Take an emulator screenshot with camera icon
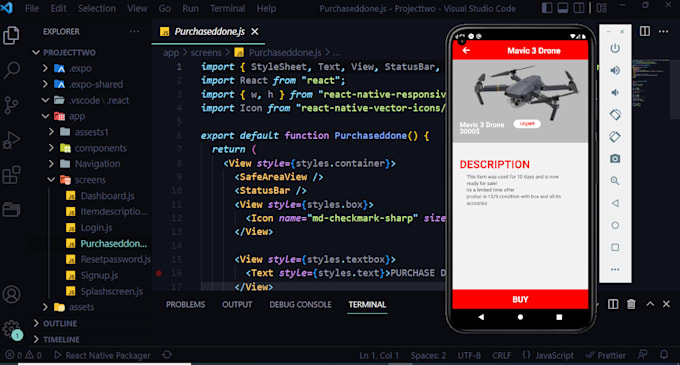This screenshot has width=680, height=365. pos(615,159)
